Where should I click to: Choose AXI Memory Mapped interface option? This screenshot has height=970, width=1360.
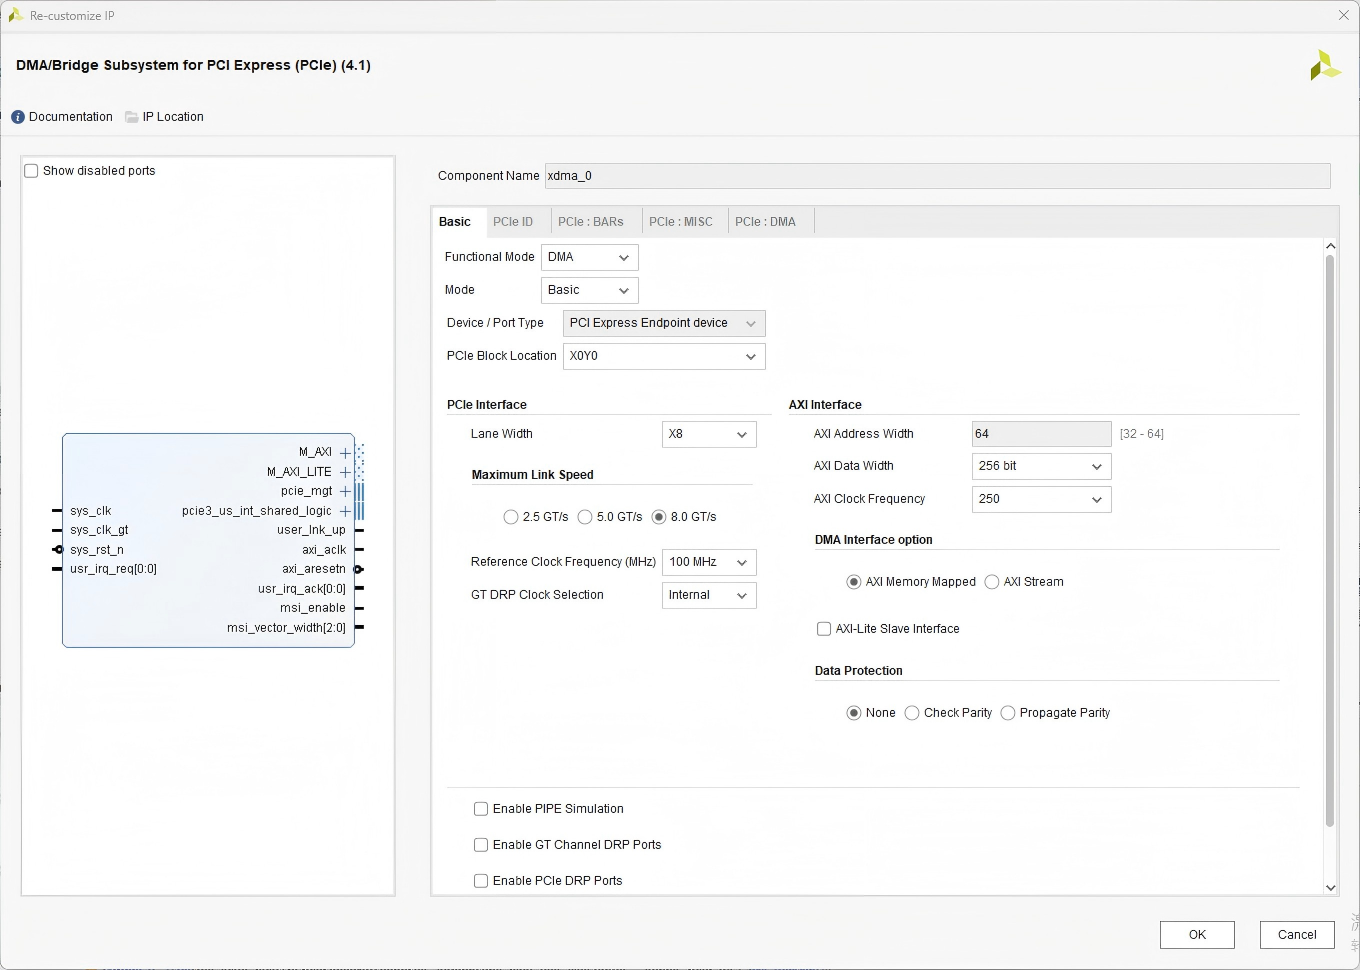coord(854,582)
